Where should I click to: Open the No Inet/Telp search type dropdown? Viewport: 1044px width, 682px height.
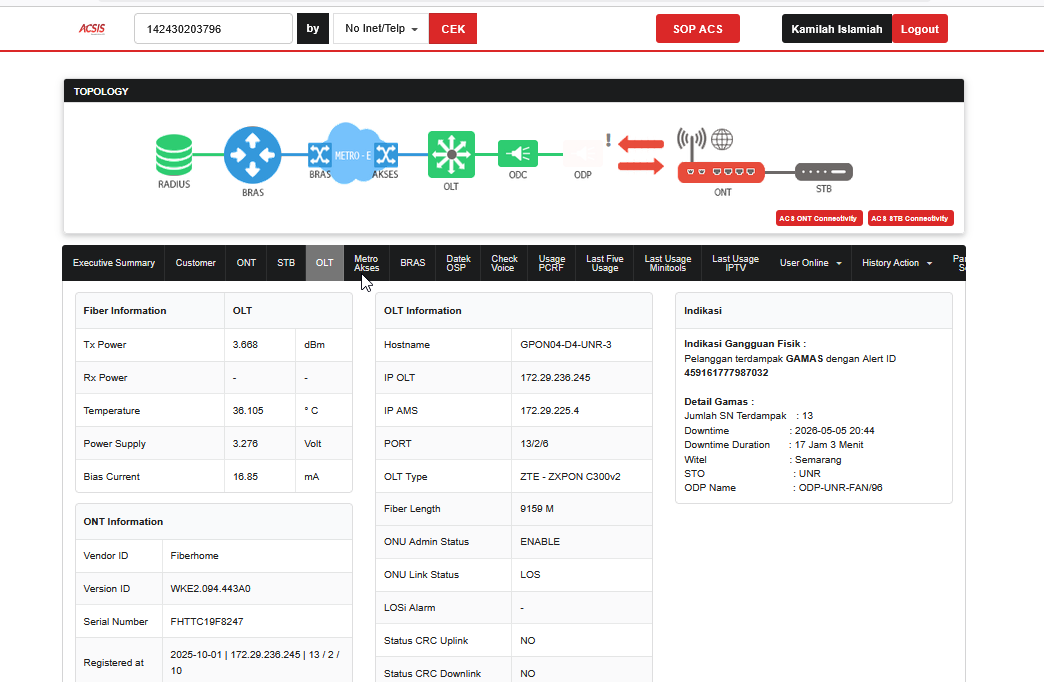pos(381,29)
